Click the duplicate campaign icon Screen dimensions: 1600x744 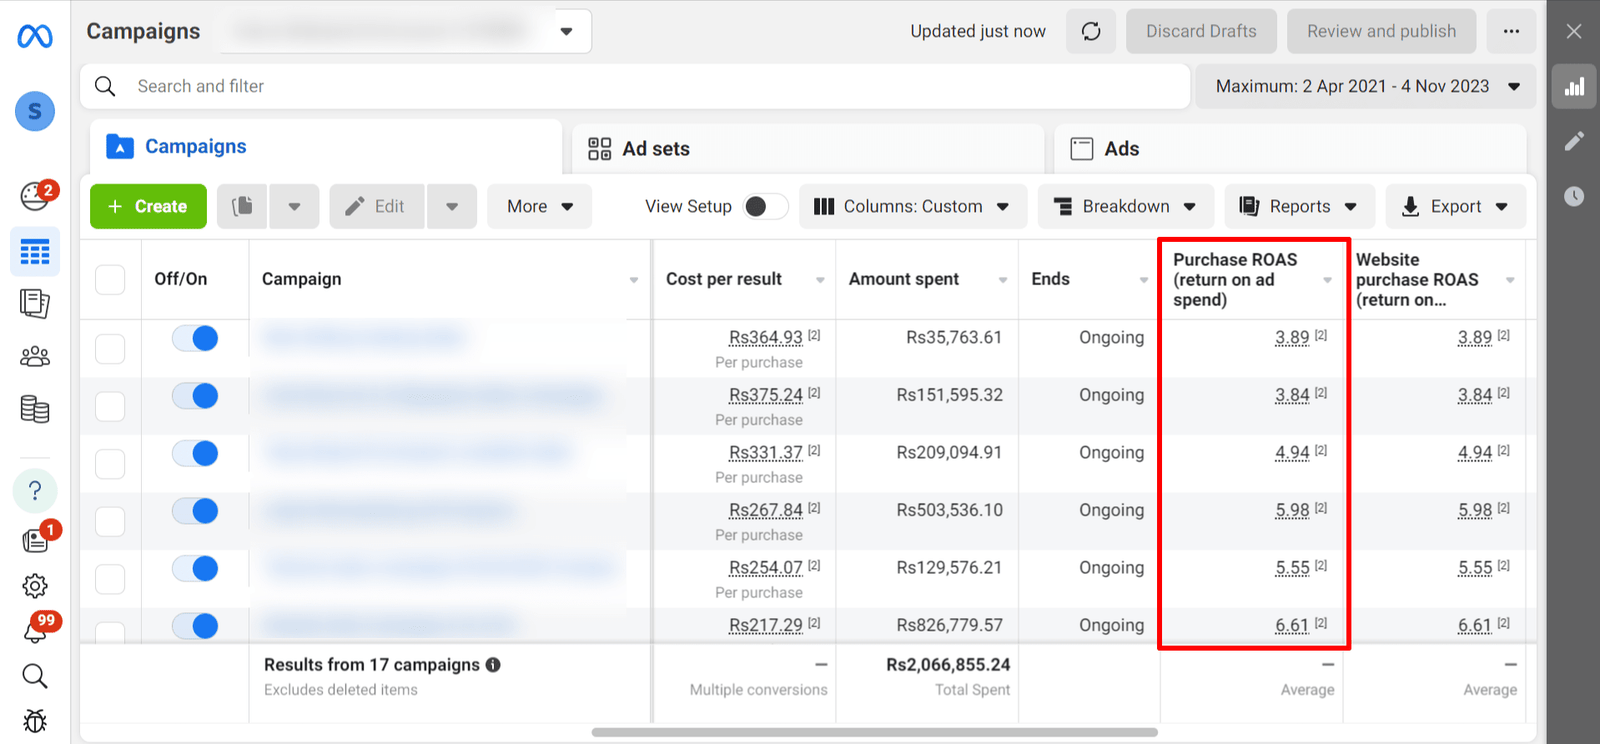(242, 206)
